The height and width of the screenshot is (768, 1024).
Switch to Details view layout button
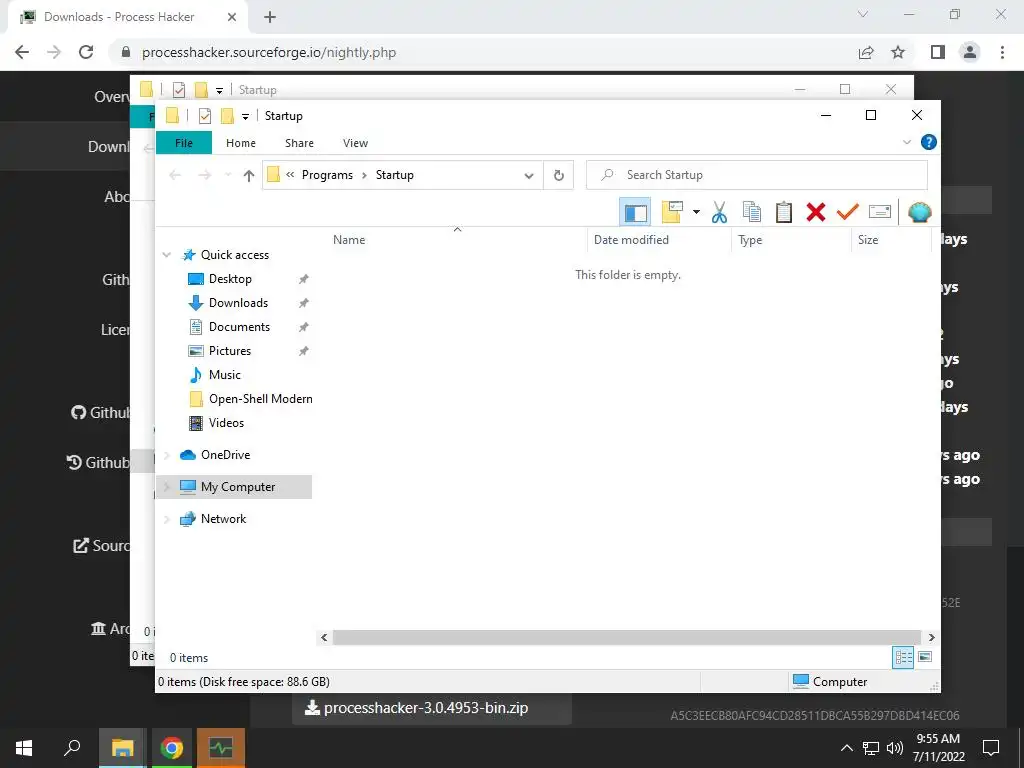(x=903, y=657)
